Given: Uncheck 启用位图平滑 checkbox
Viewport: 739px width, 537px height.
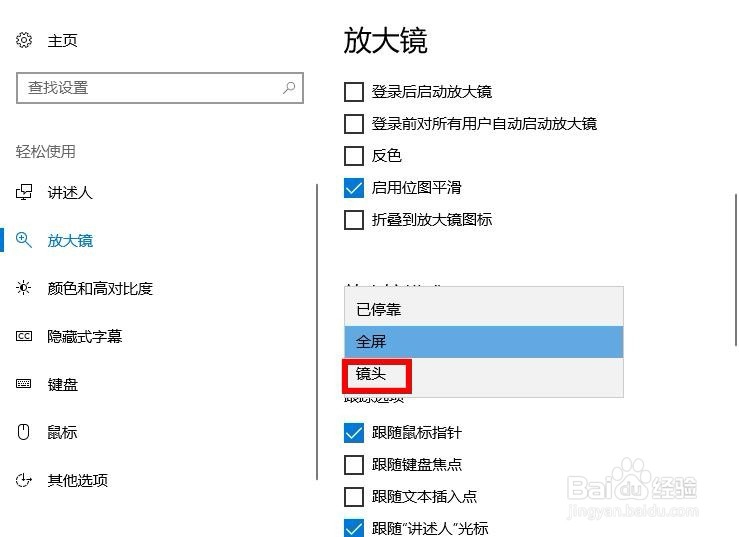Looking at the screenshot, I should [x=354, y=188].
